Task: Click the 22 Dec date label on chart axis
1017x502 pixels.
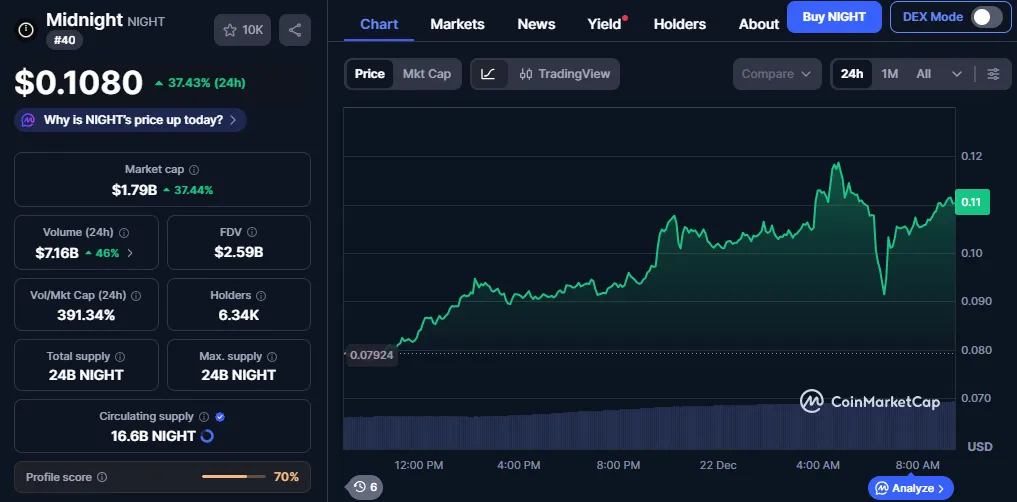Action: 718,465
